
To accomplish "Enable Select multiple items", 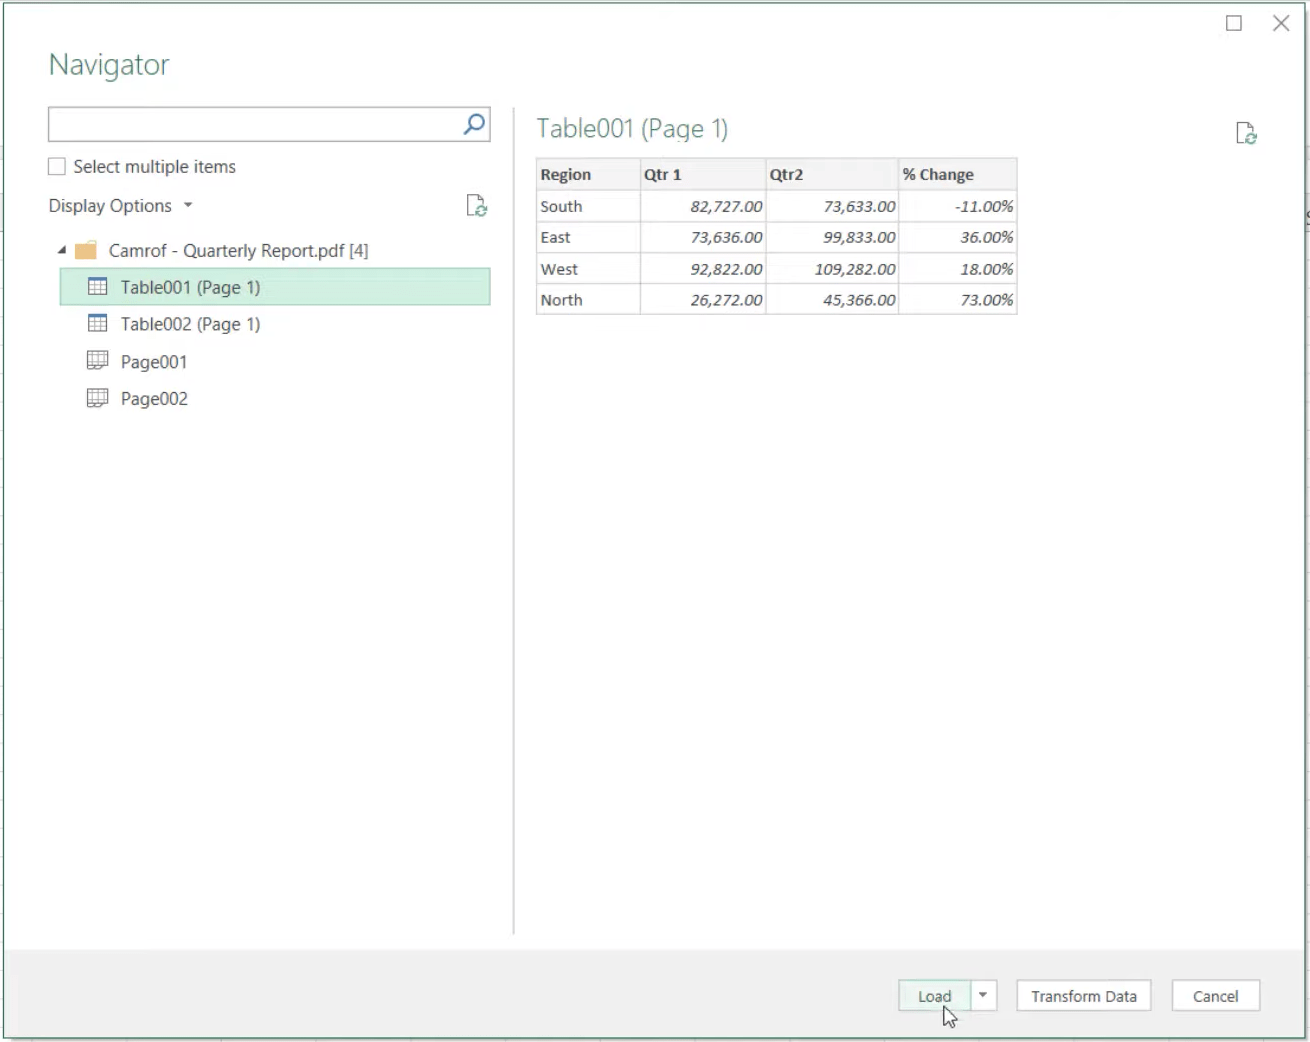I will coord(56,166).
